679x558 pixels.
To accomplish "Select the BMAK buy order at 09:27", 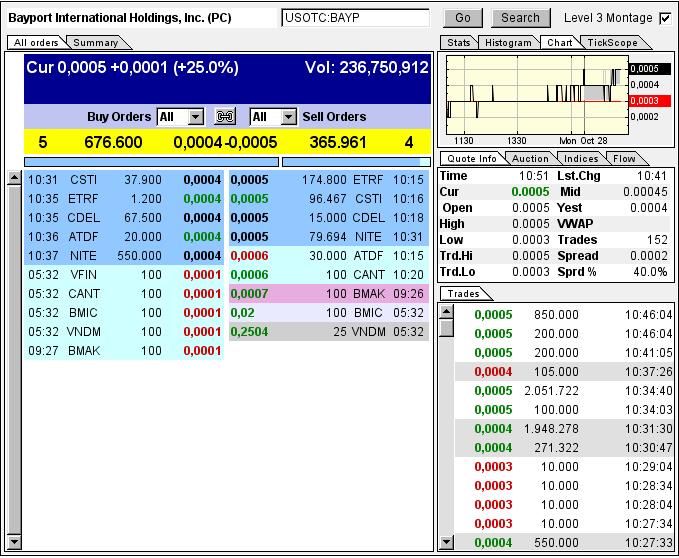I will (124, 351).
